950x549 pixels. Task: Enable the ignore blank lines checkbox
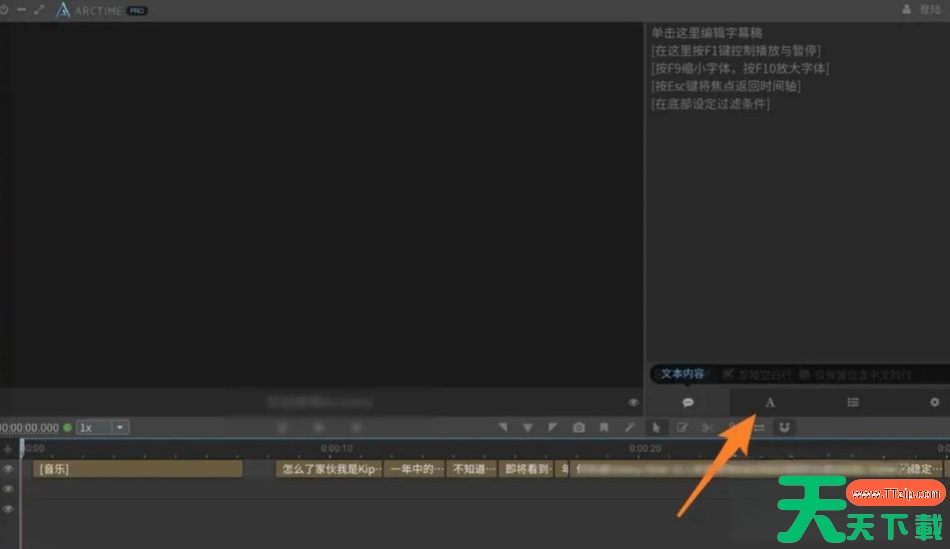pyautogui.click(x=728, y=375)
